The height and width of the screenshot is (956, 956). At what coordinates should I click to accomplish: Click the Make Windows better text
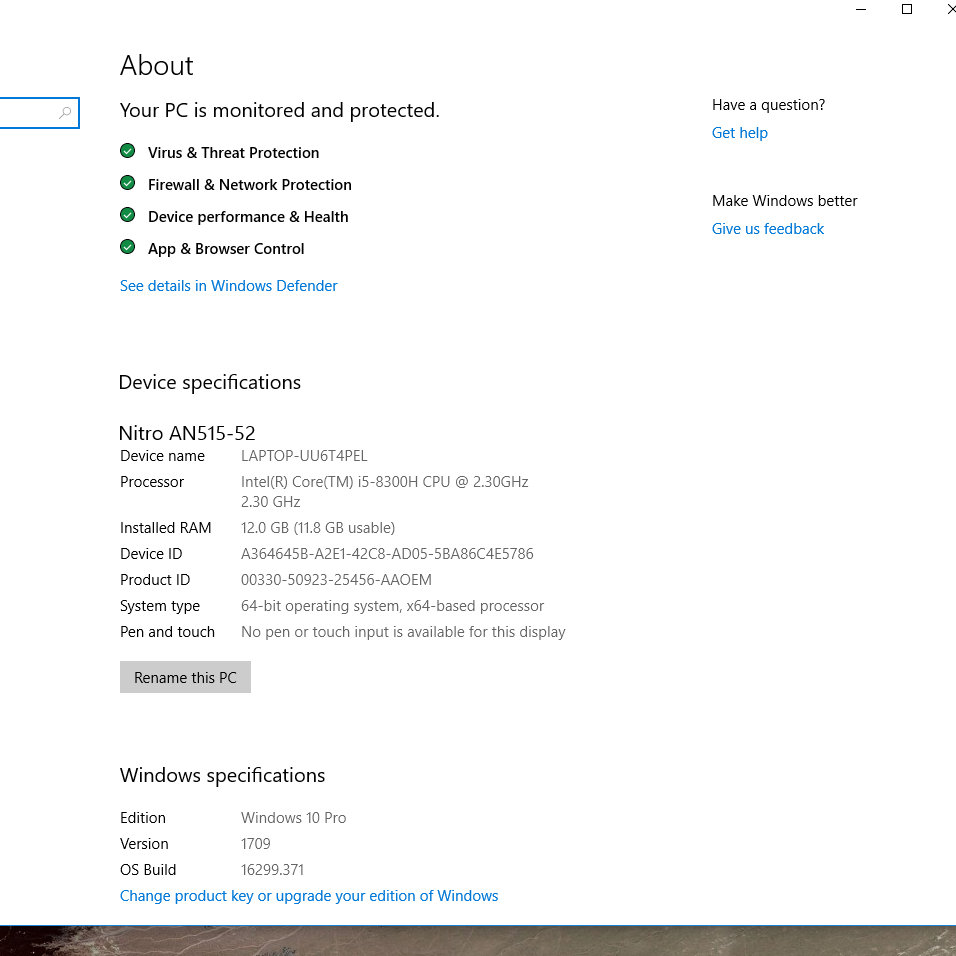tap(785, 201)
